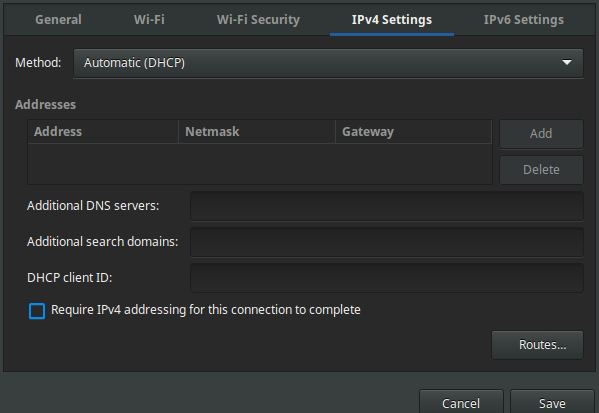Image resolution: width=599 pixels, height=413 pixels.
Task: Click the empty addresses list area
Action: click(x=260, y=164)
